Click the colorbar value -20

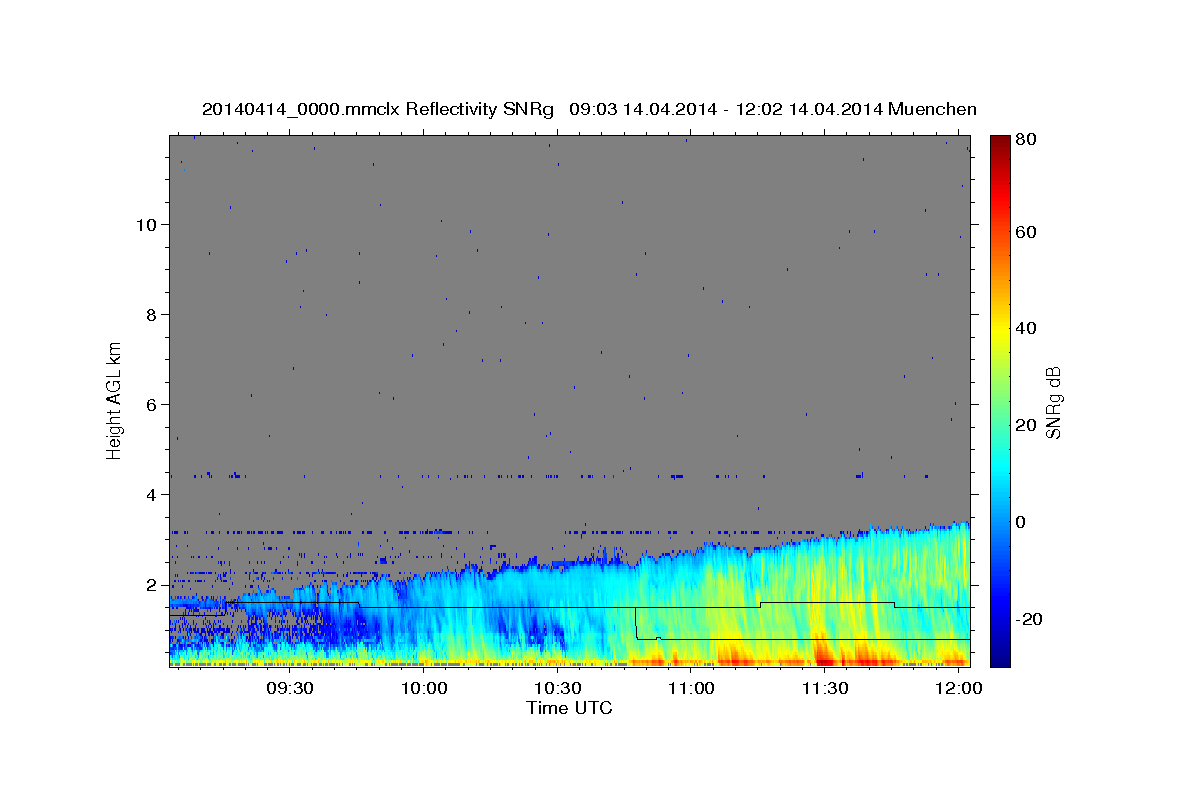pos(1028,619)
